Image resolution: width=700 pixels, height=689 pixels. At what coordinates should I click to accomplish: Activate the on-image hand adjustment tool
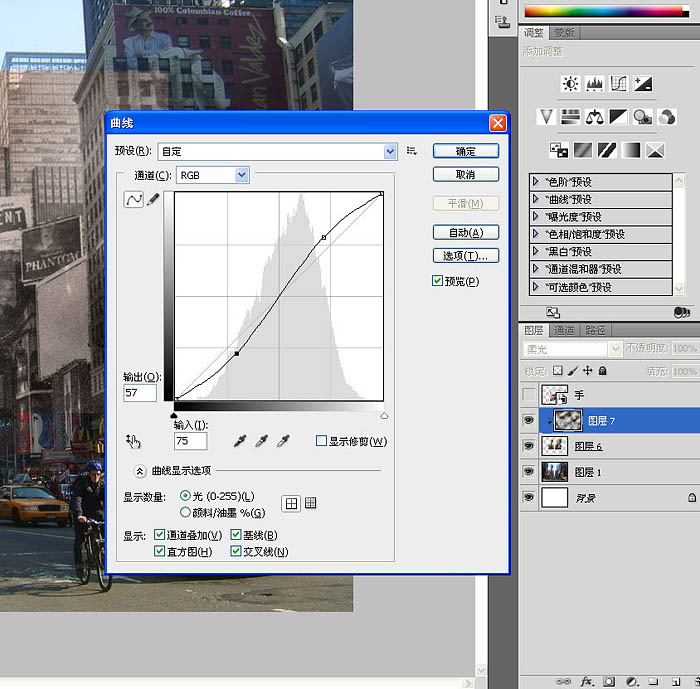tap(134, 441)
